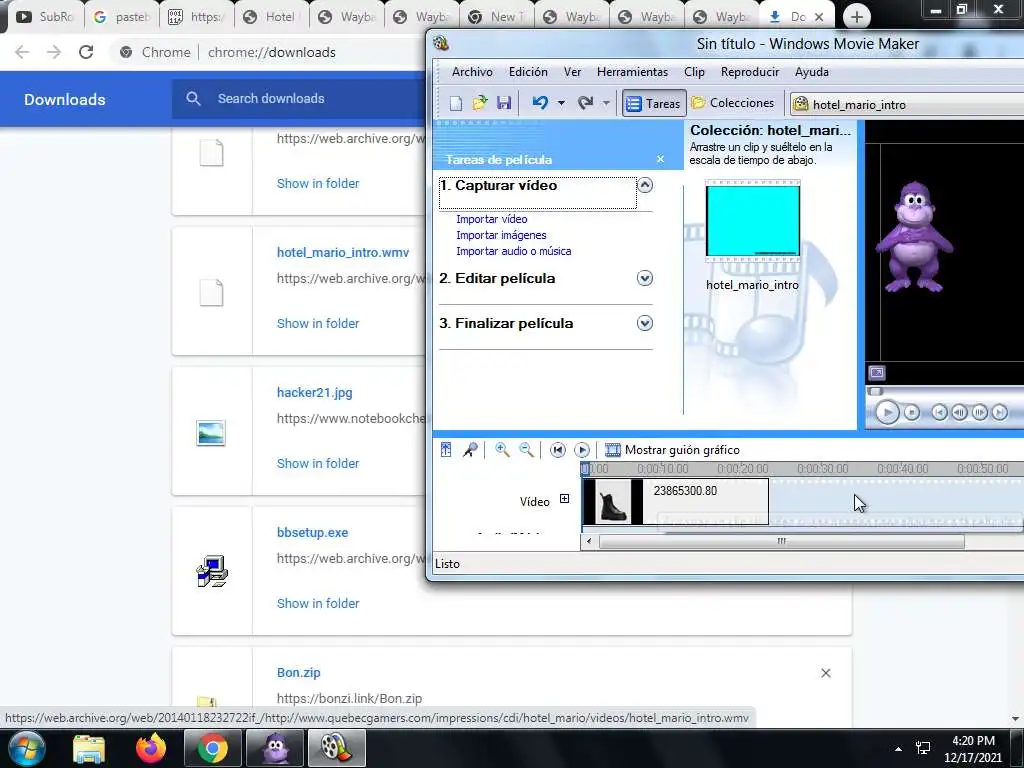This screenshot has width=1024, height=768.
Task: Open the Undo history dropdown arrow
Action: tap(561, 103)
